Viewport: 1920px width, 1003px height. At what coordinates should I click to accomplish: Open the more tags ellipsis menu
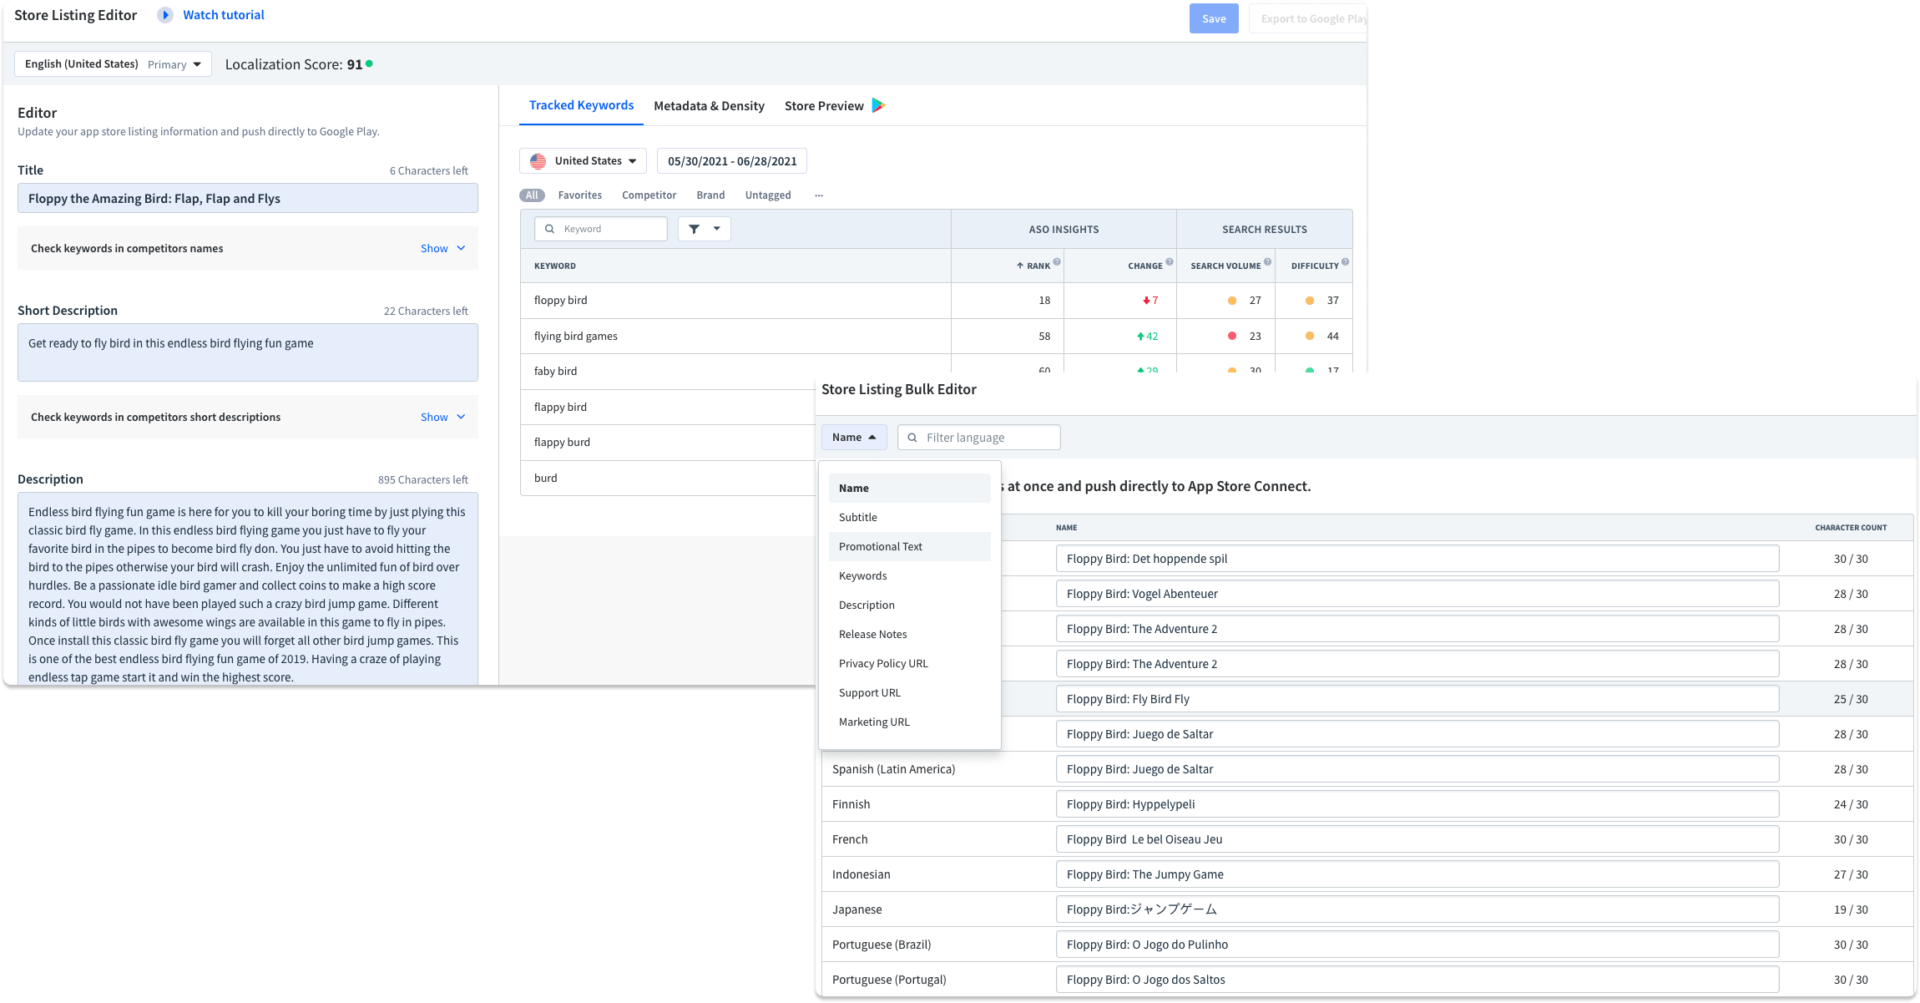pyautogui.click(x=819, y=195)
